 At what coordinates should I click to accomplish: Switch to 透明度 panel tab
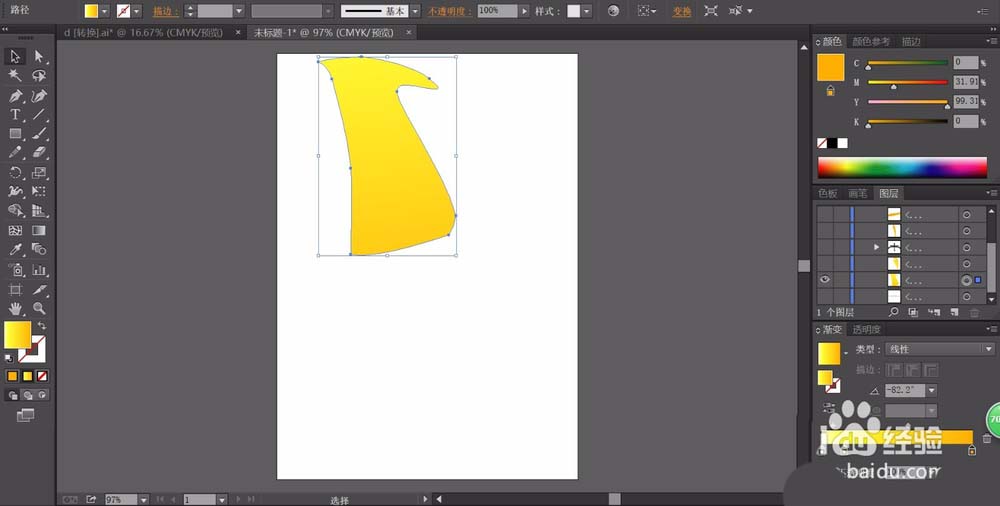tap(867, 329)
